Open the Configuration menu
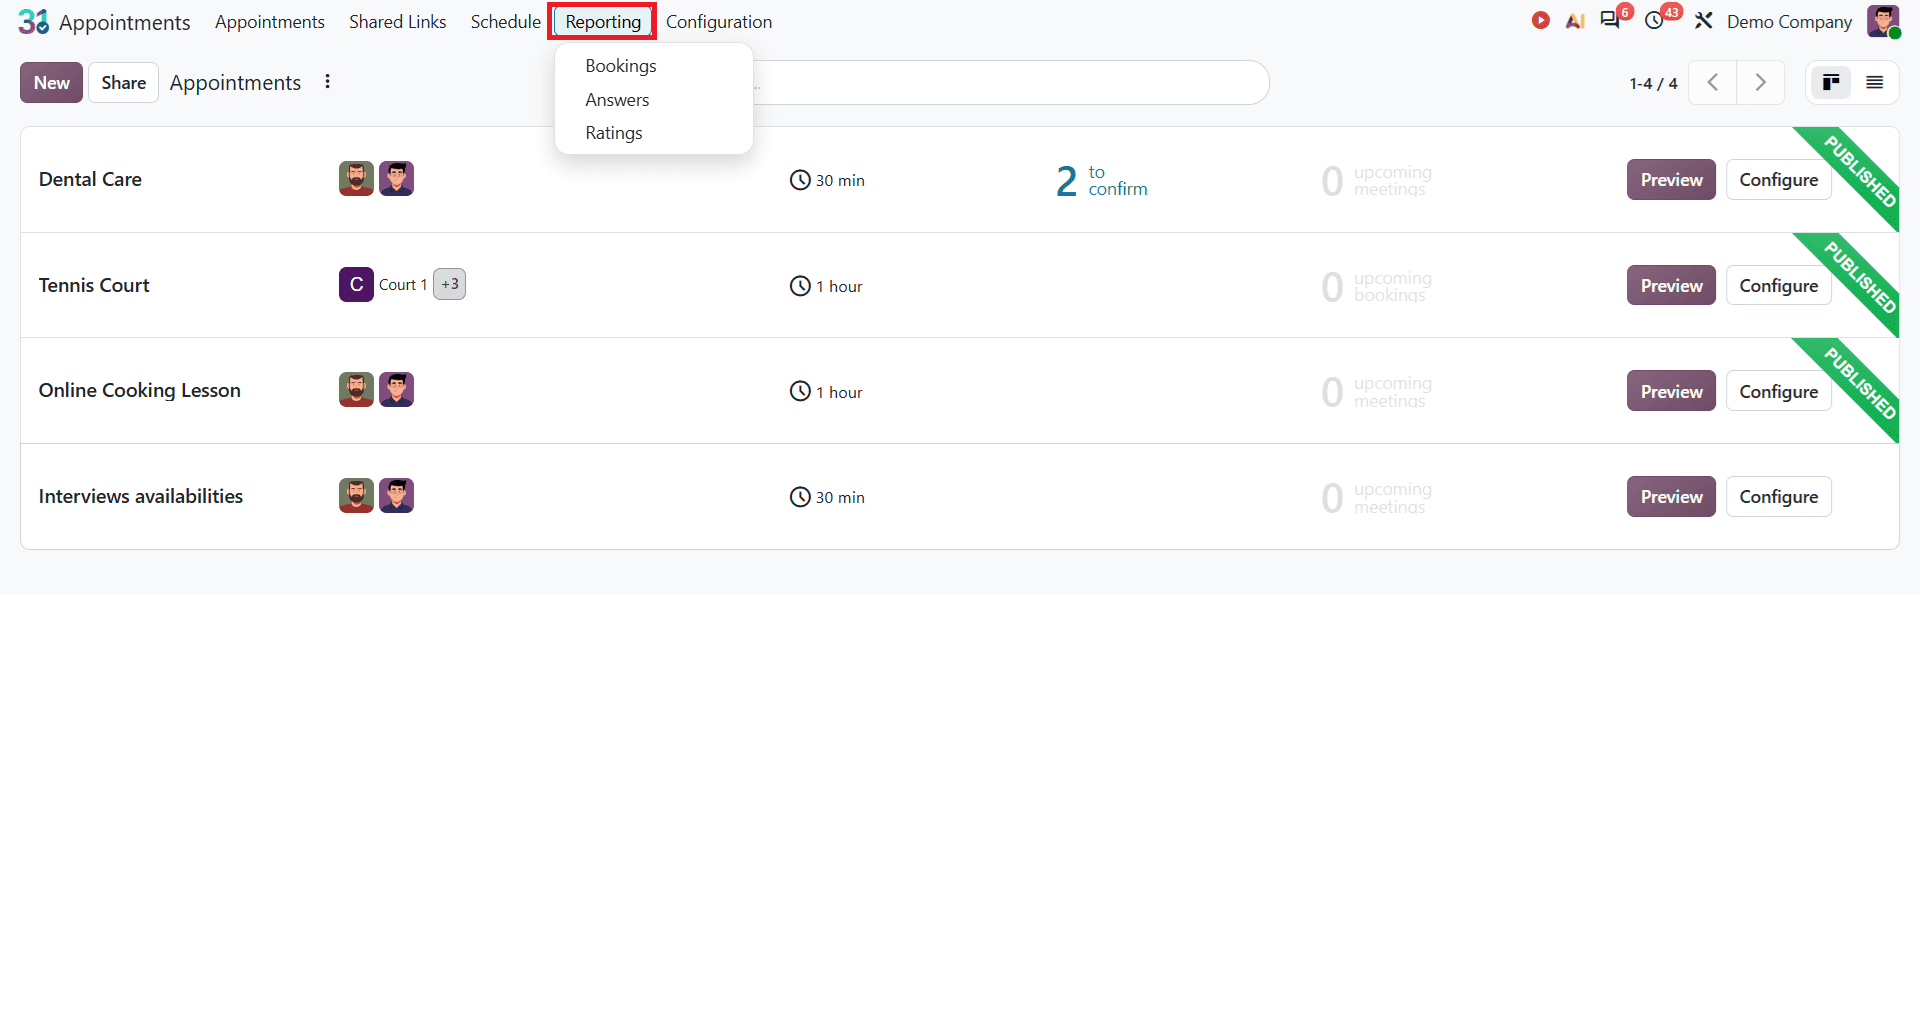 click(x=719, y=21)
